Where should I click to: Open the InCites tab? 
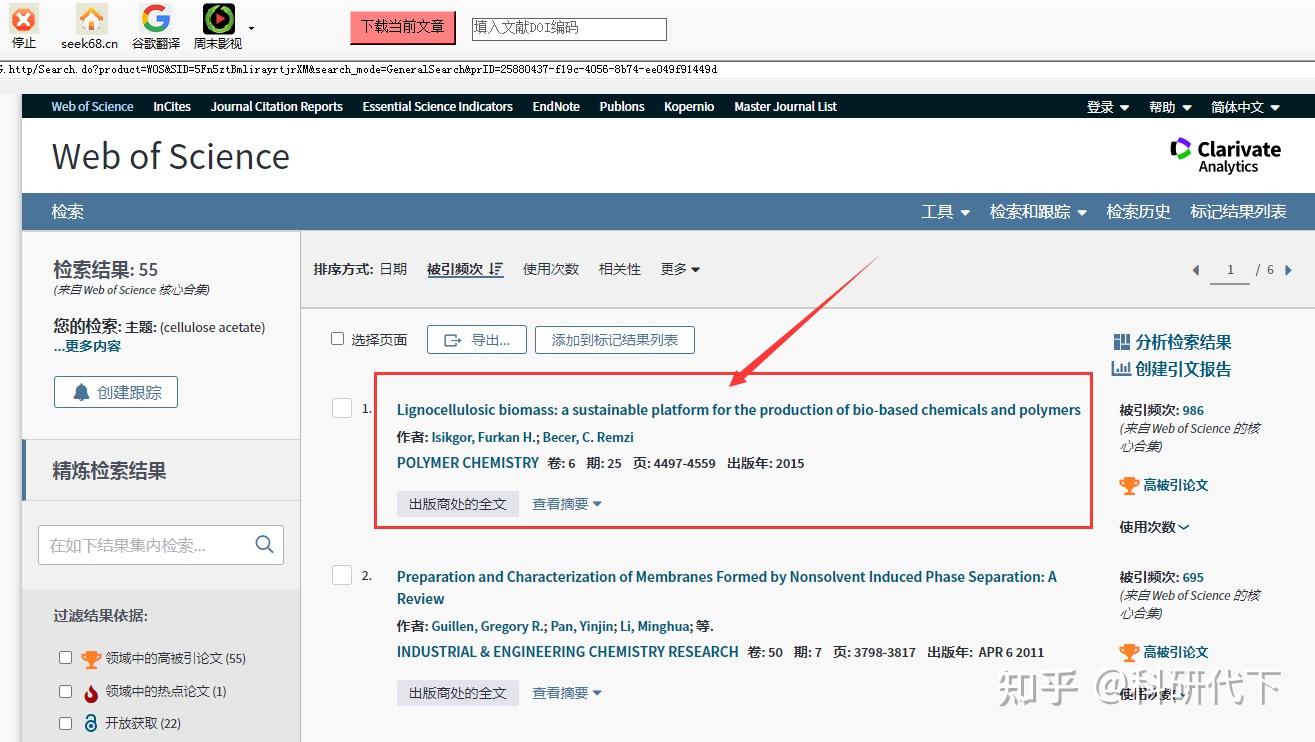click(x=172, y=107)
